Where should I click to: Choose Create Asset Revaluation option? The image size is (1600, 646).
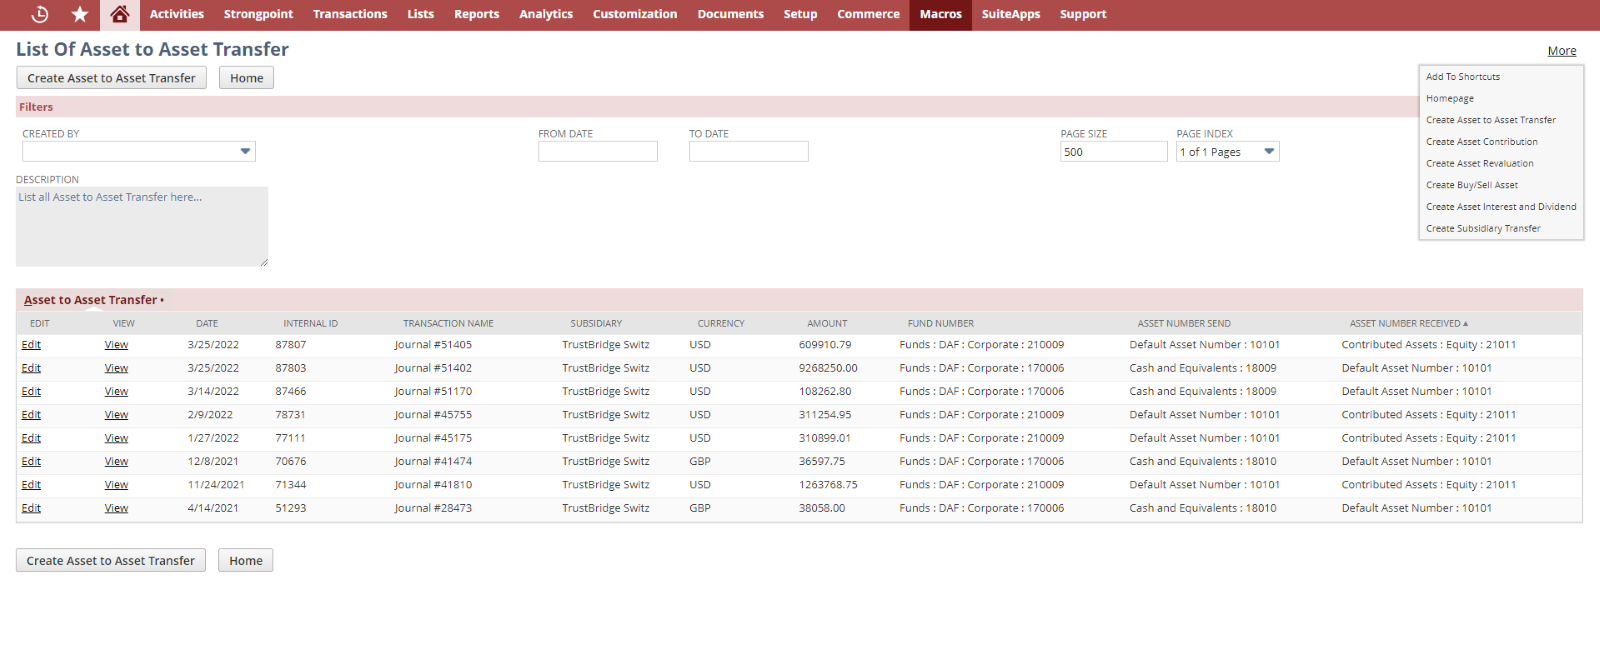(x=1479, y=164)
